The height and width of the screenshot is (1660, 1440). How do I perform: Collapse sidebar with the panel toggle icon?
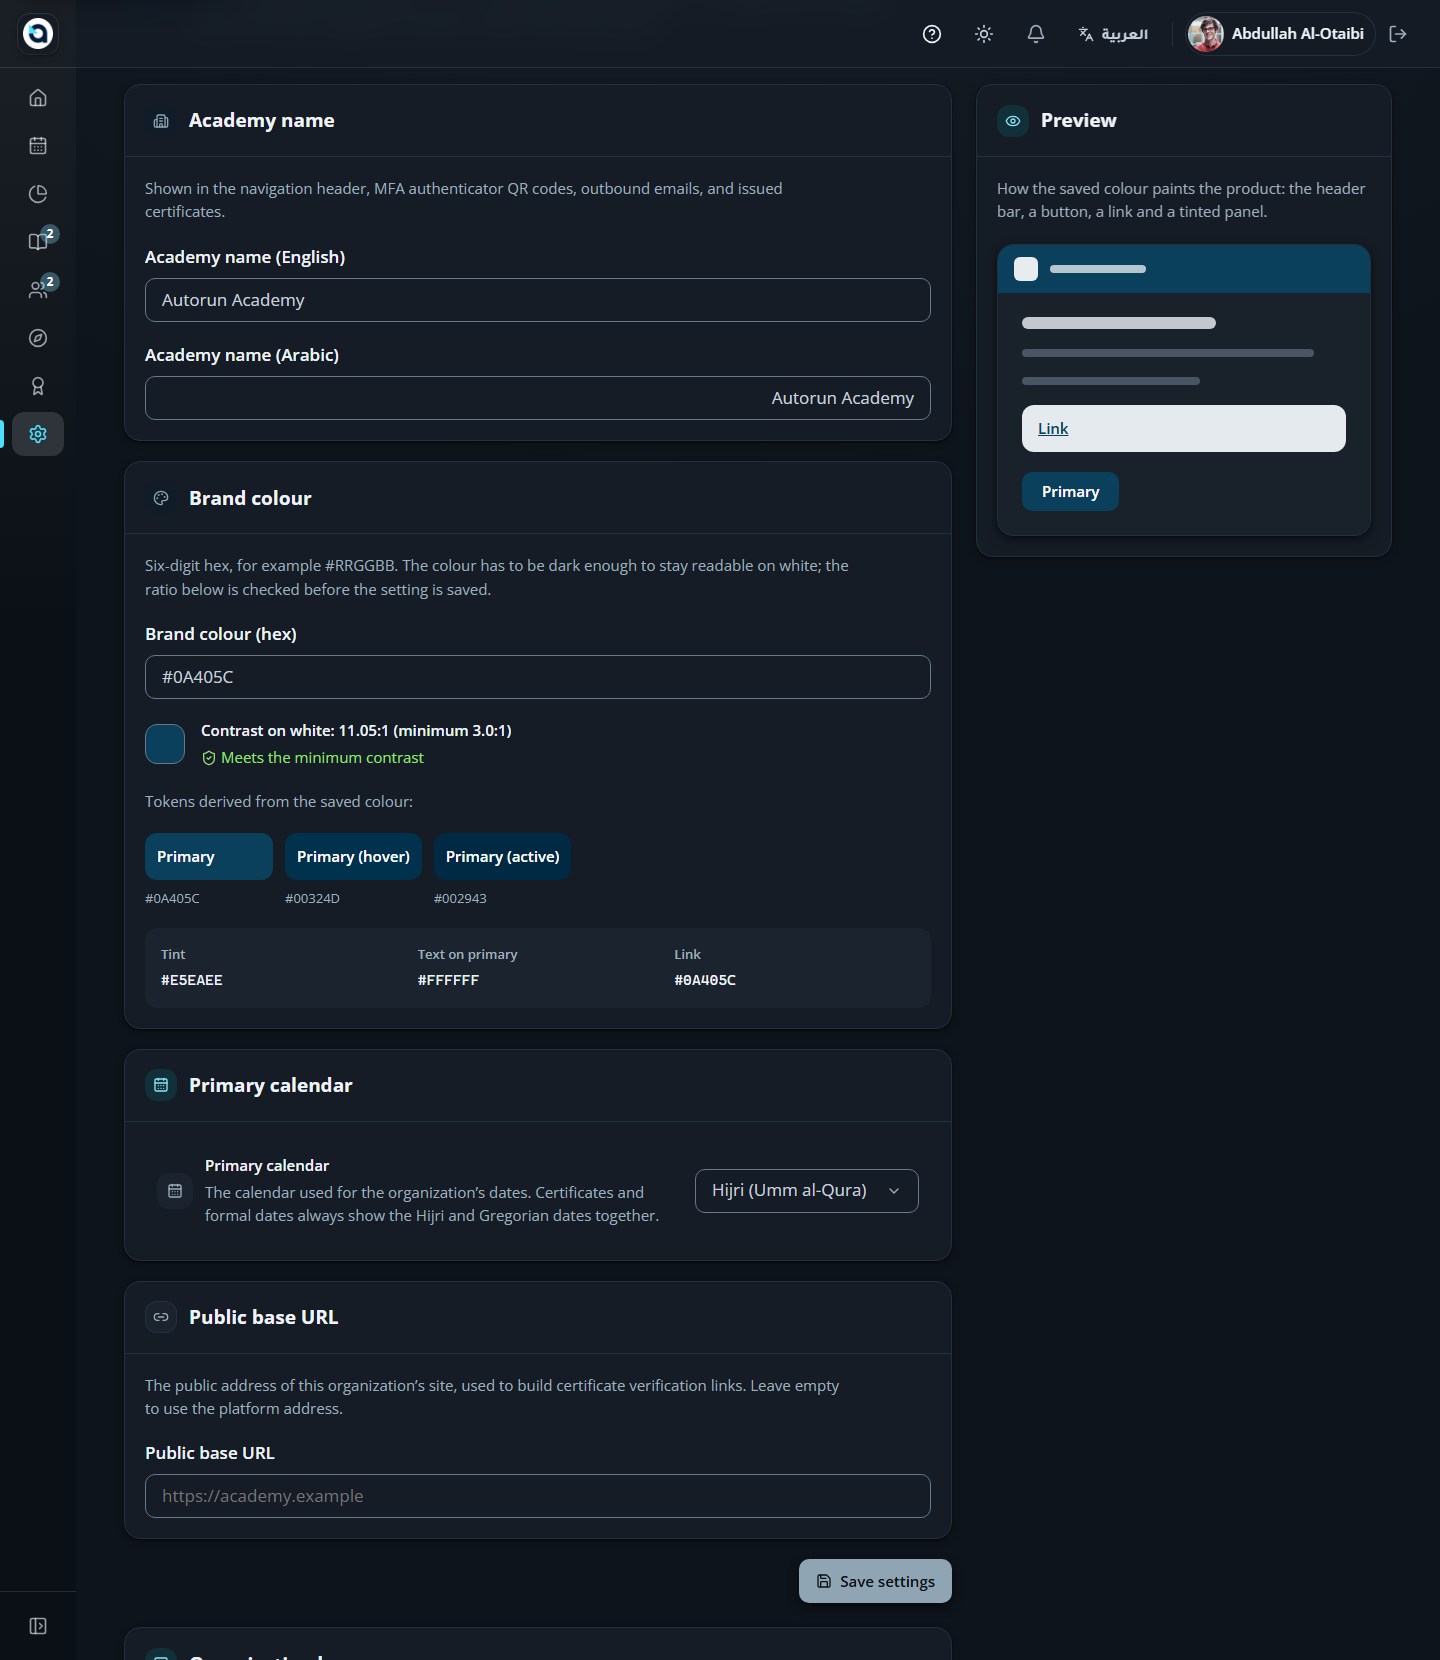click(38, 1626)
